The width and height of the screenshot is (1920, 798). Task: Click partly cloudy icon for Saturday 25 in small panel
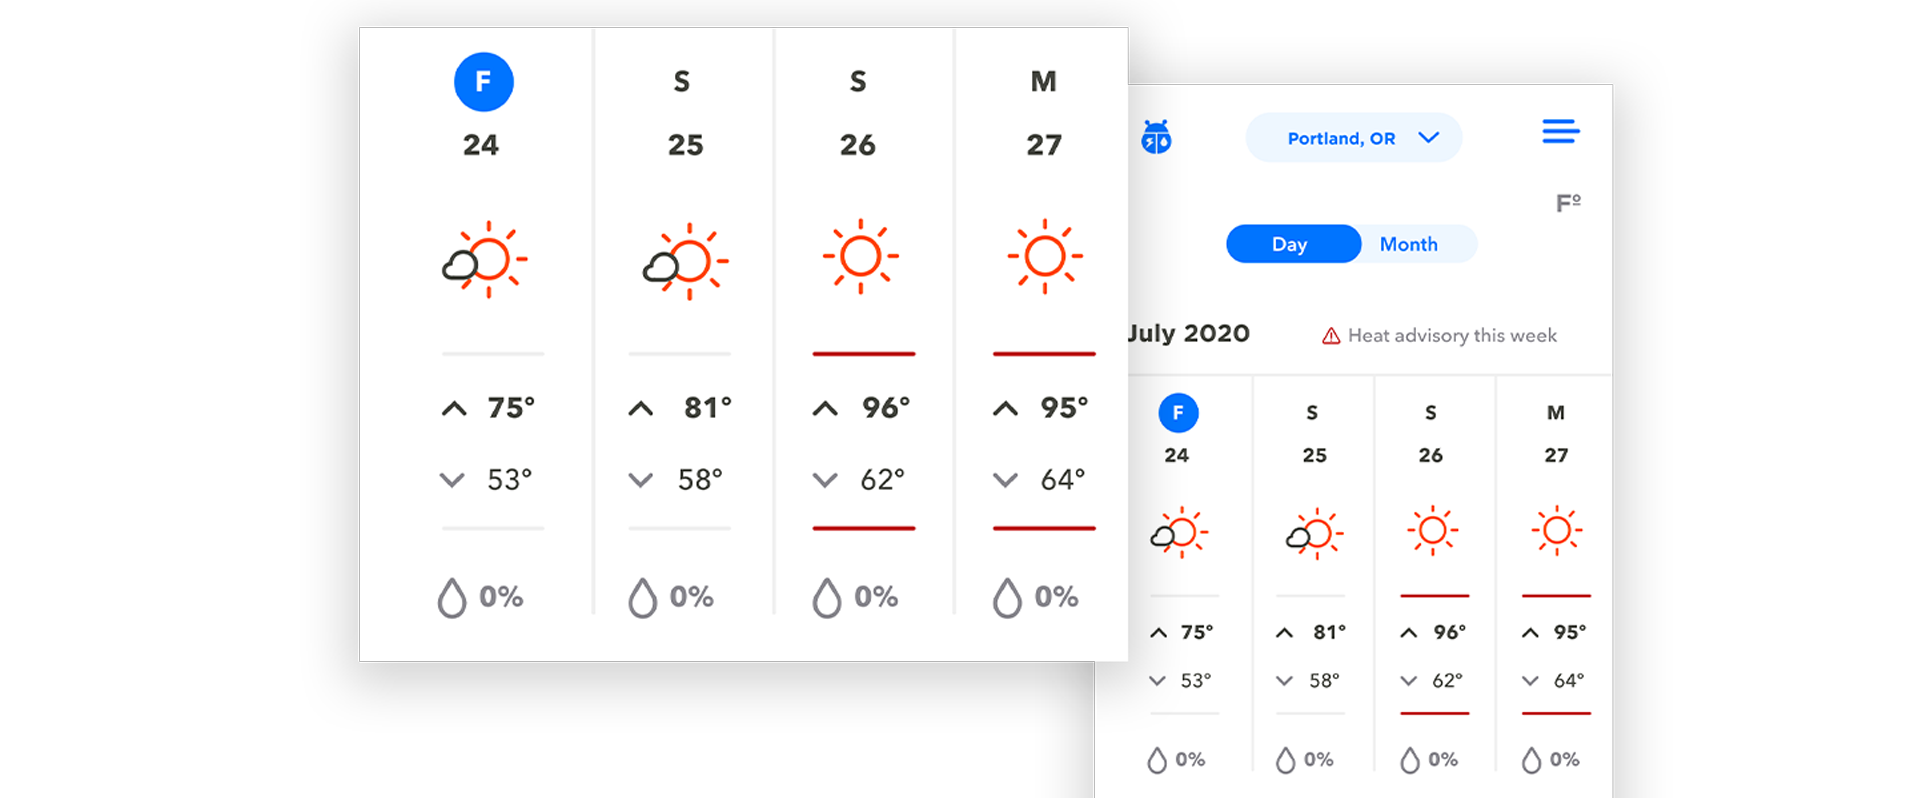pos(1314,535)
